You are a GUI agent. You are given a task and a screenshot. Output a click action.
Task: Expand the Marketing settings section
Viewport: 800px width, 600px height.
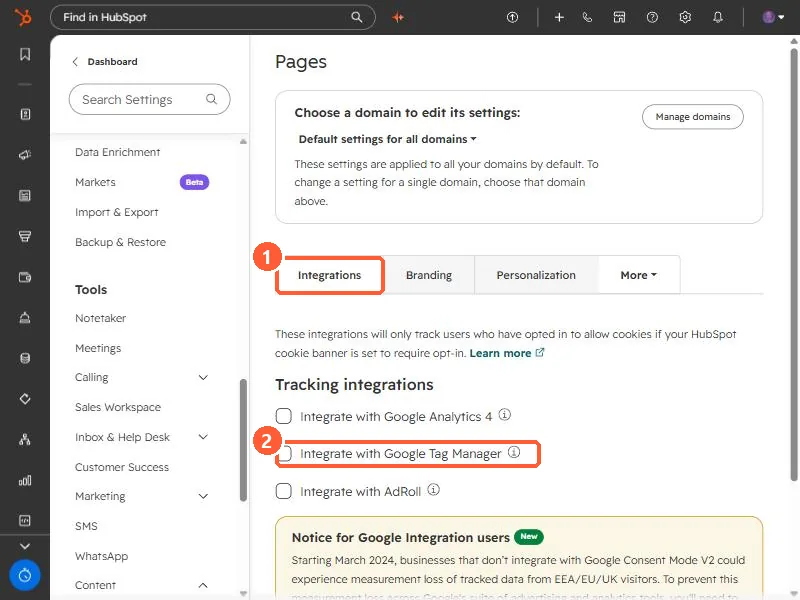pos(203,496)
